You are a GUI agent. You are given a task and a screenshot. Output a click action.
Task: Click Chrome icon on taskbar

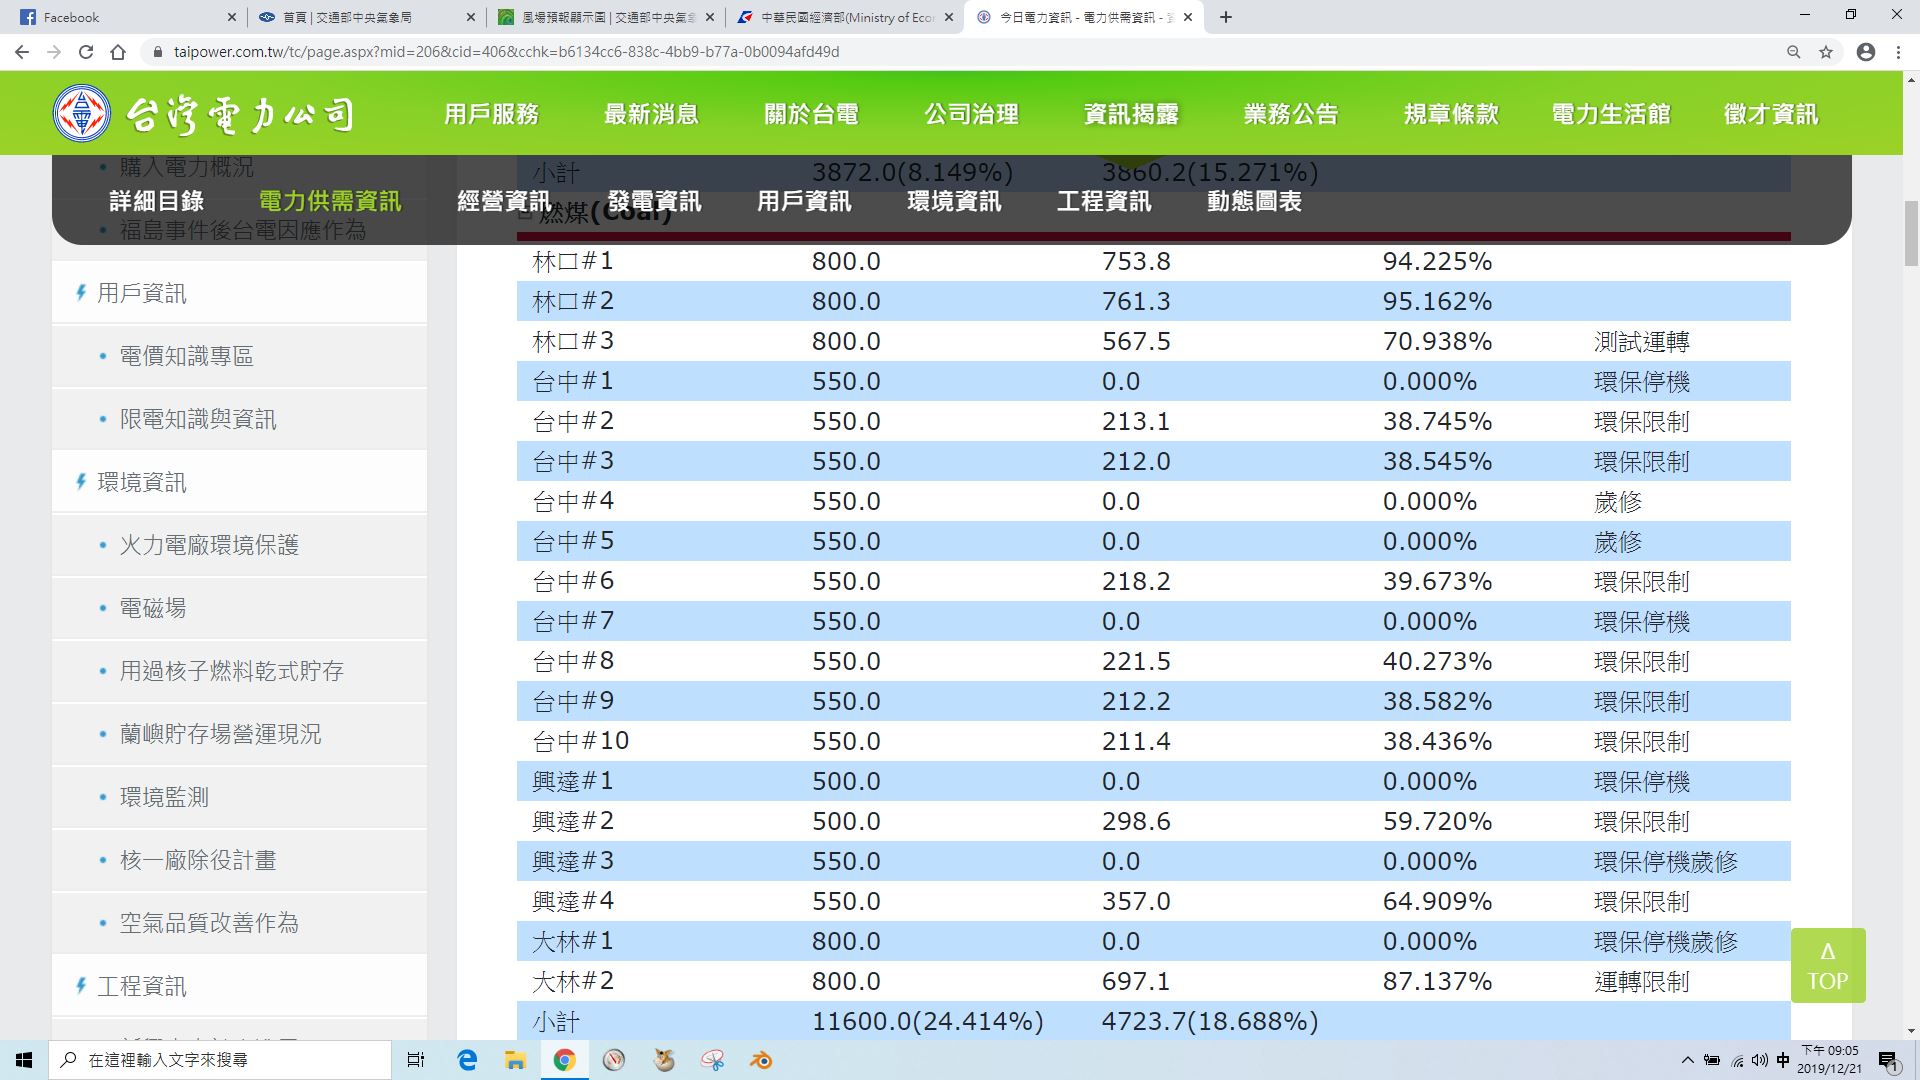(x=564, y=1060)
